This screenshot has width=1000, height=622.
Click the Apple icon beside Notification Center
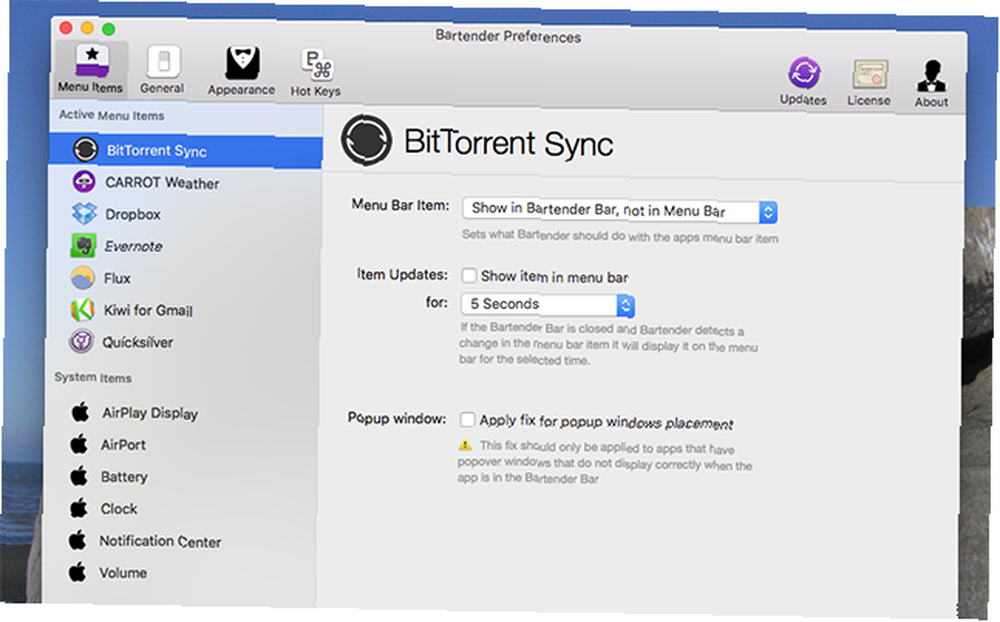click(x=78, y=540)
